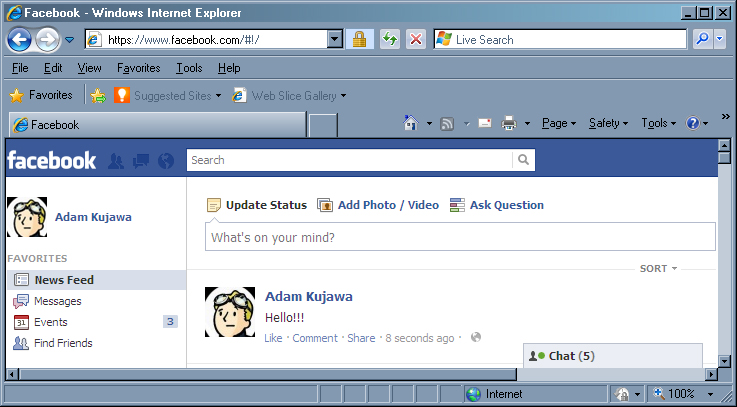Click the green Refresh arrows icon
The height and width of the screenshot is (407, 737).
pos(390,39)
